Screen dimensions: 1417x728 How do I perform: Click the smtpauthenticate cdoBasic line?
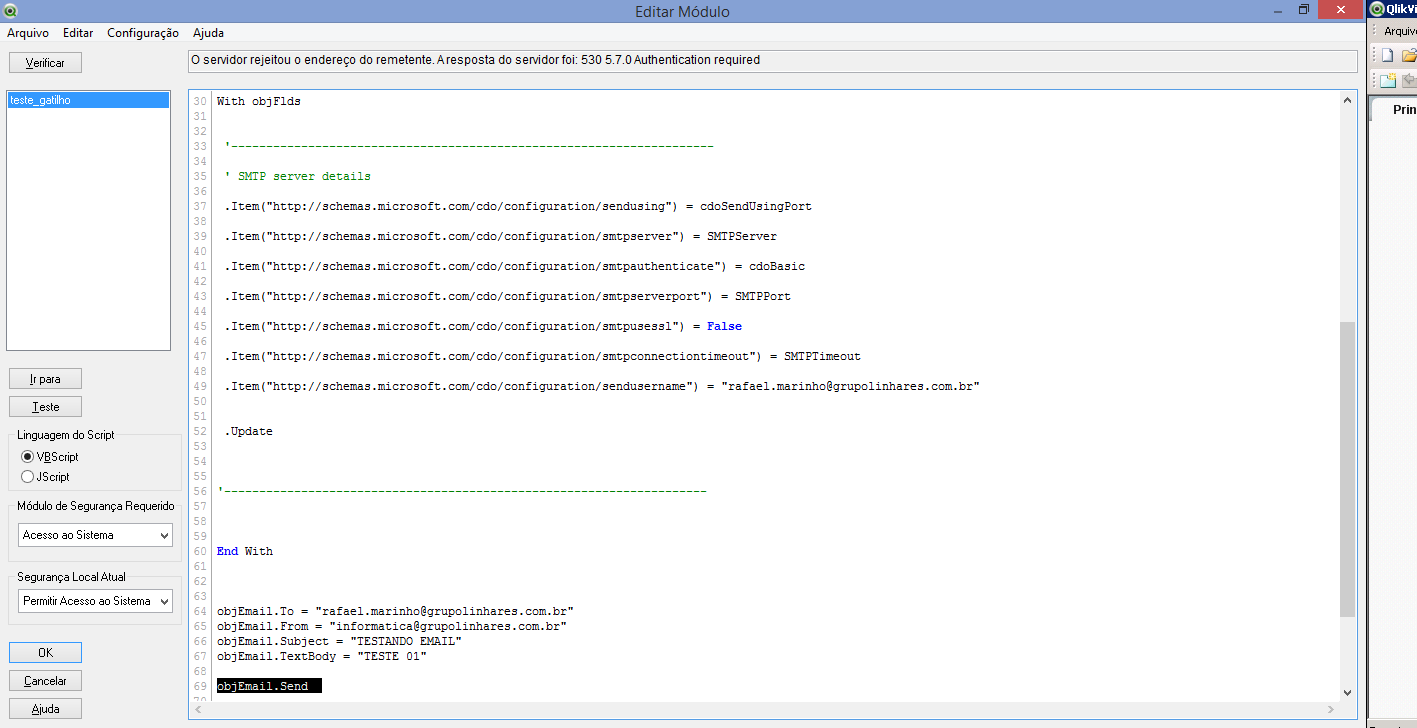[514, 266]
